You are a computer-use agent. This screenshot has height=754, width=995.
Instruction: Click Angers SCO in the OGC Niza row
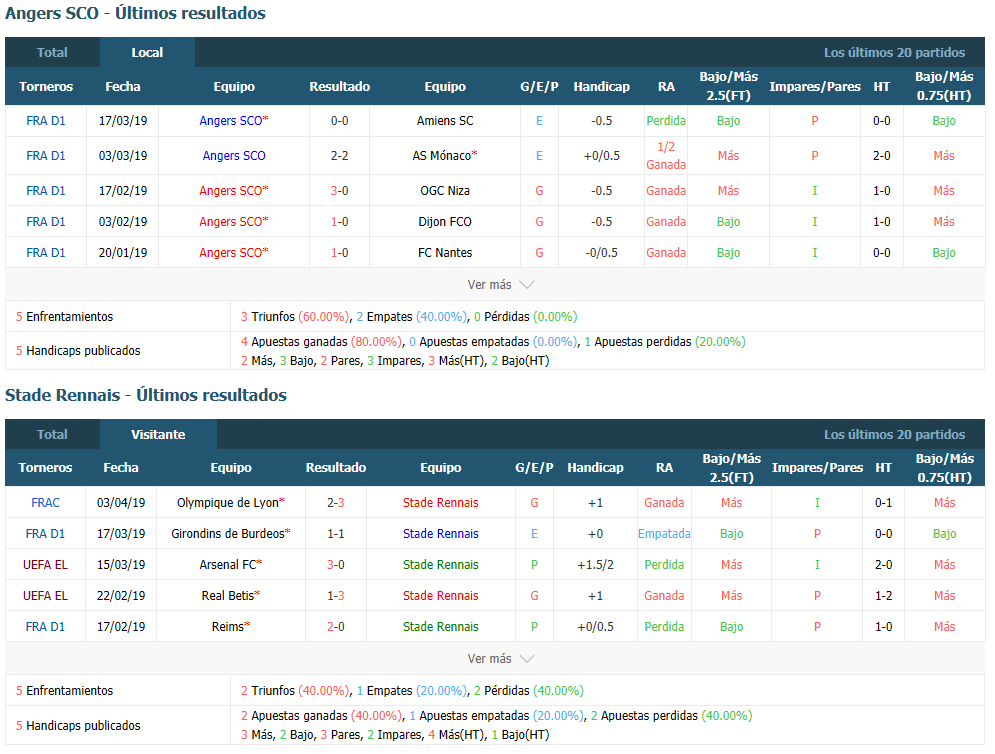(x=234, y=190)
